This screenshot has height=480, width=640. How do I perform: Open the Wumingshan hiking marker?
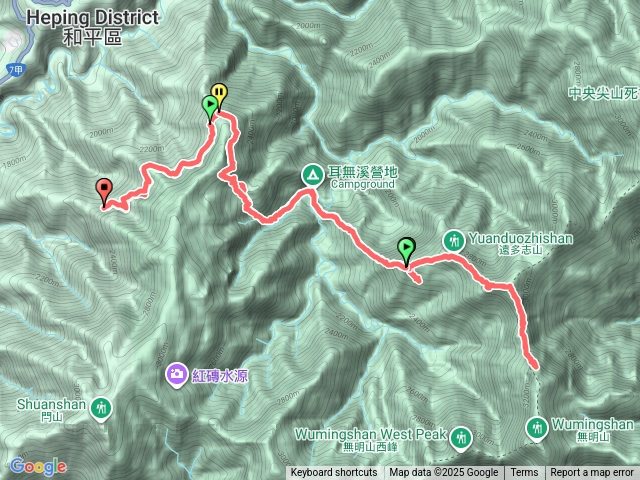pyautogui.click(x=537, y=429)
